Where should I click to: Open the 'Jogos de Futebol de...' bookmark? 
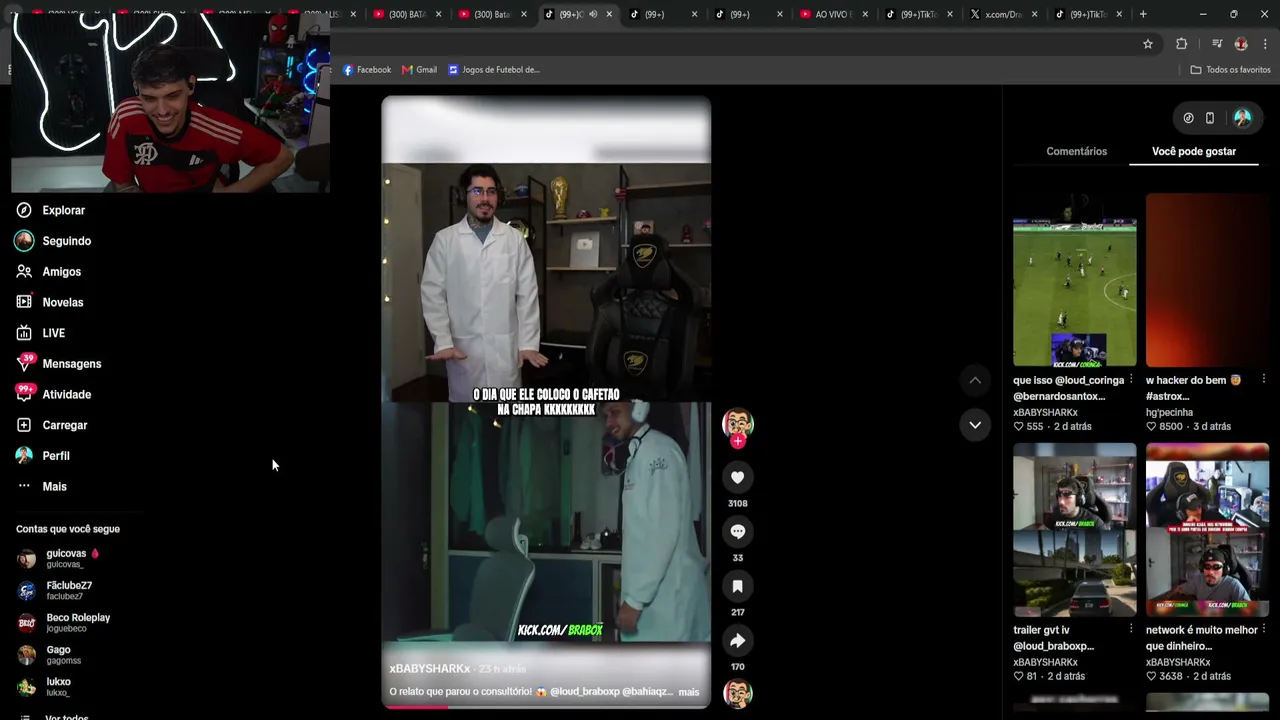point(494,70)
